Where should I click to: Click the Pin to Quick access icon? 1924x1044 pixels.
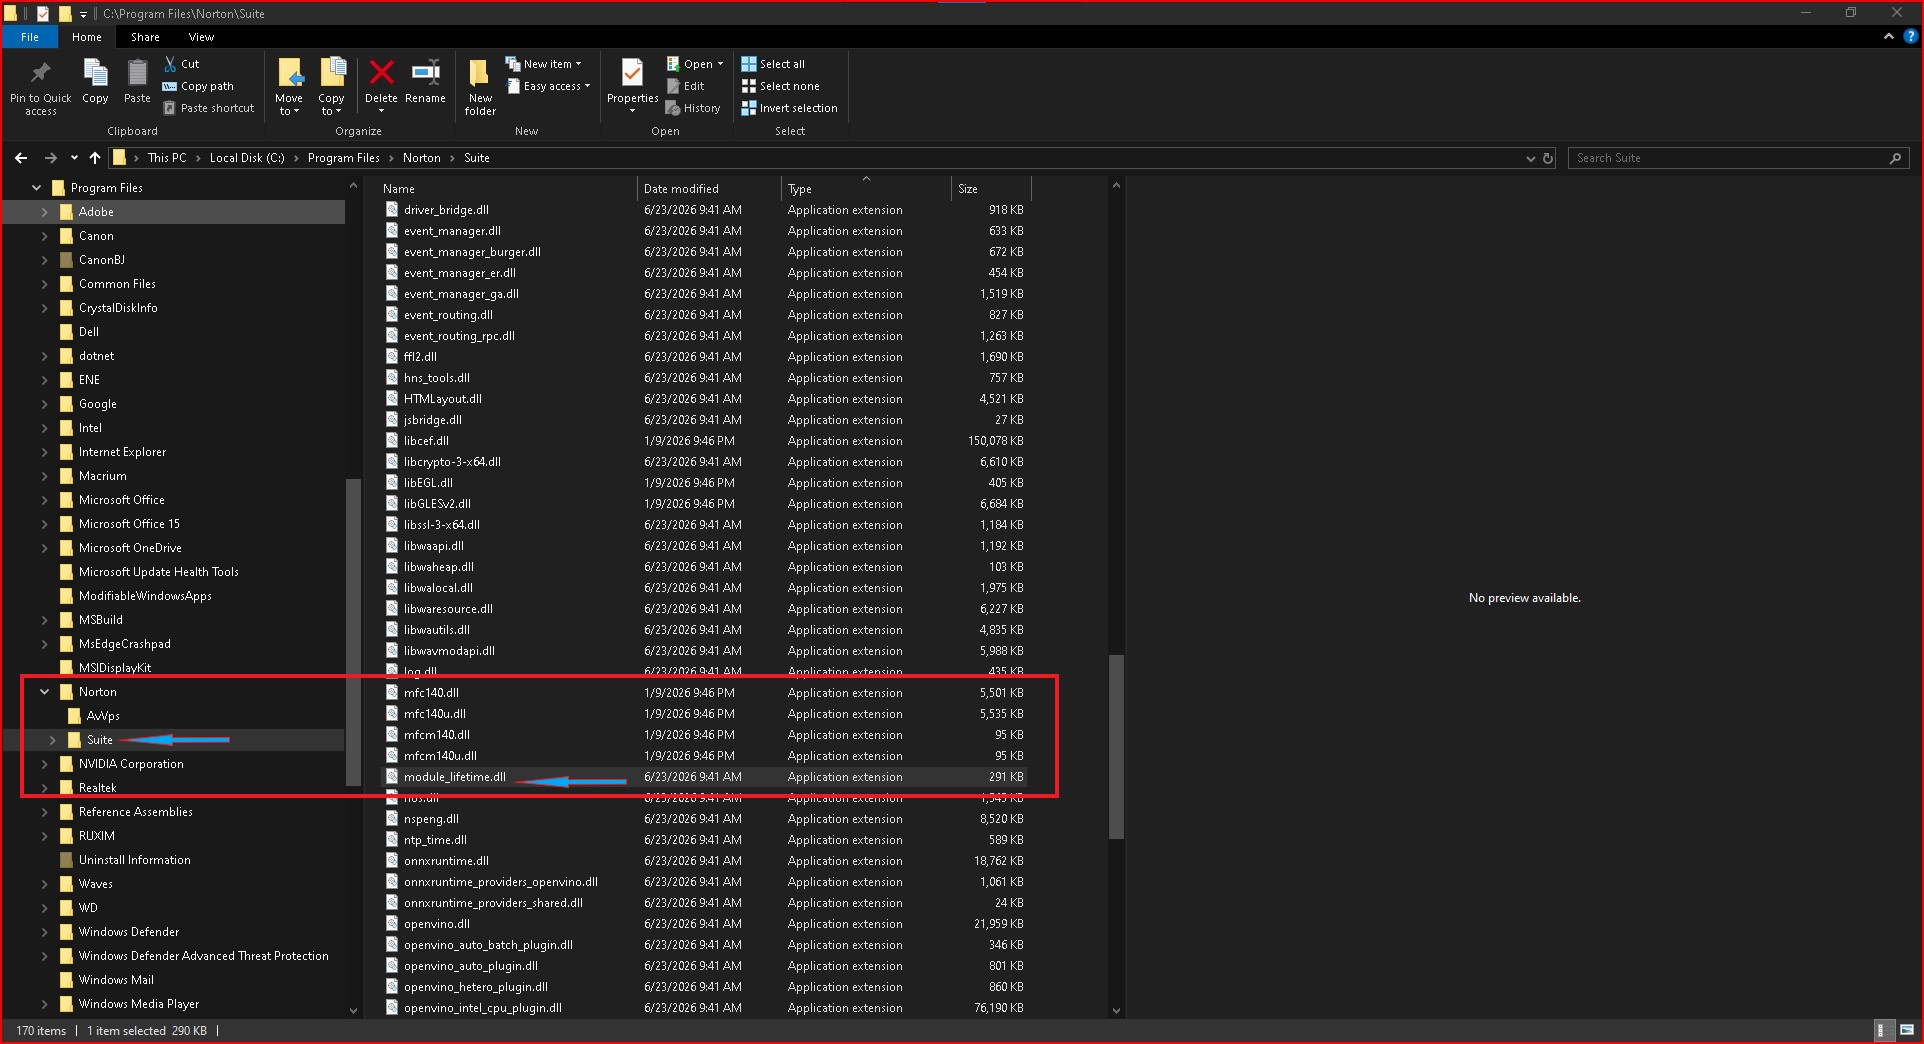point(40,74)
